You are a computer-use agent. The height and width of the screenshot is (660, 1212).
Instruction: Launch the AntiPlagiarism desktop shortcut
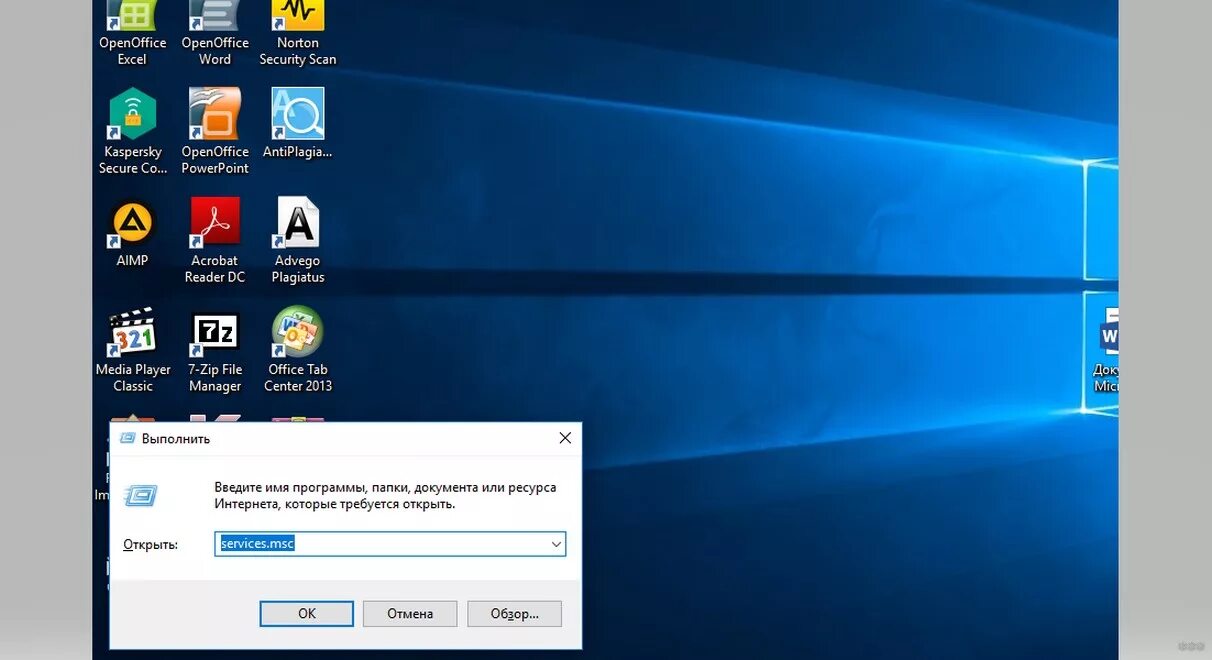298,124
